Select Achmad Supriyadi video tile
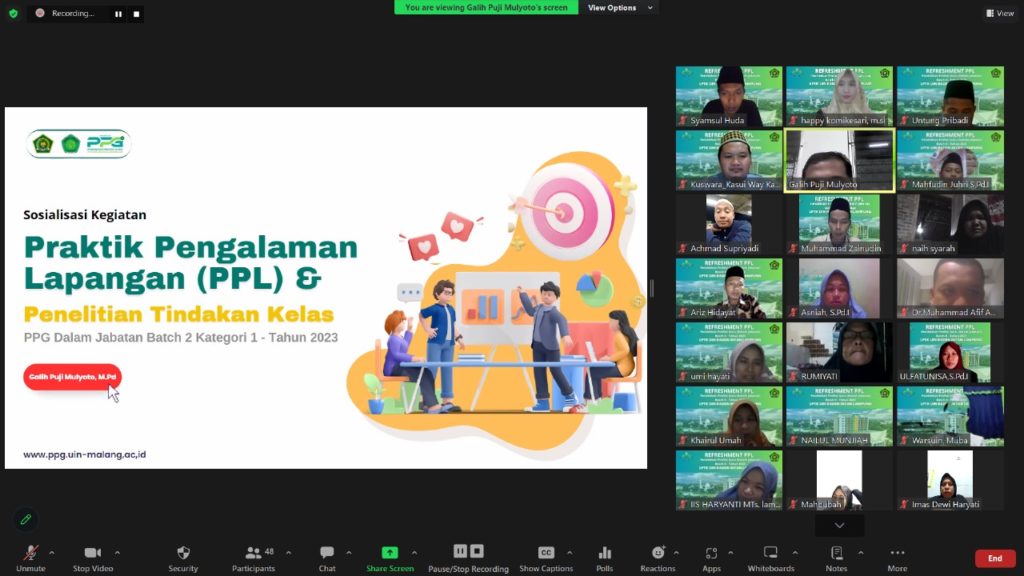 (x=729, y=224)
